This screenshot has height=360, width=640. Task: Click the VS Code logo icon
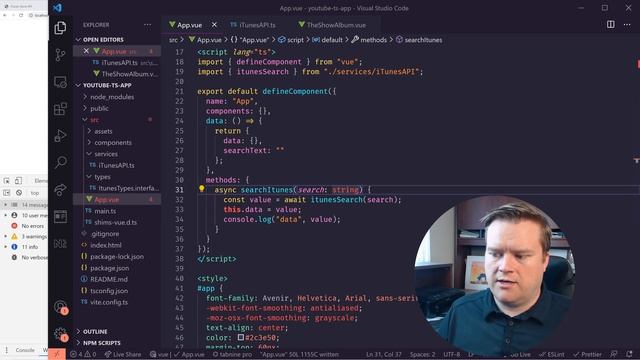pos(58,8)
